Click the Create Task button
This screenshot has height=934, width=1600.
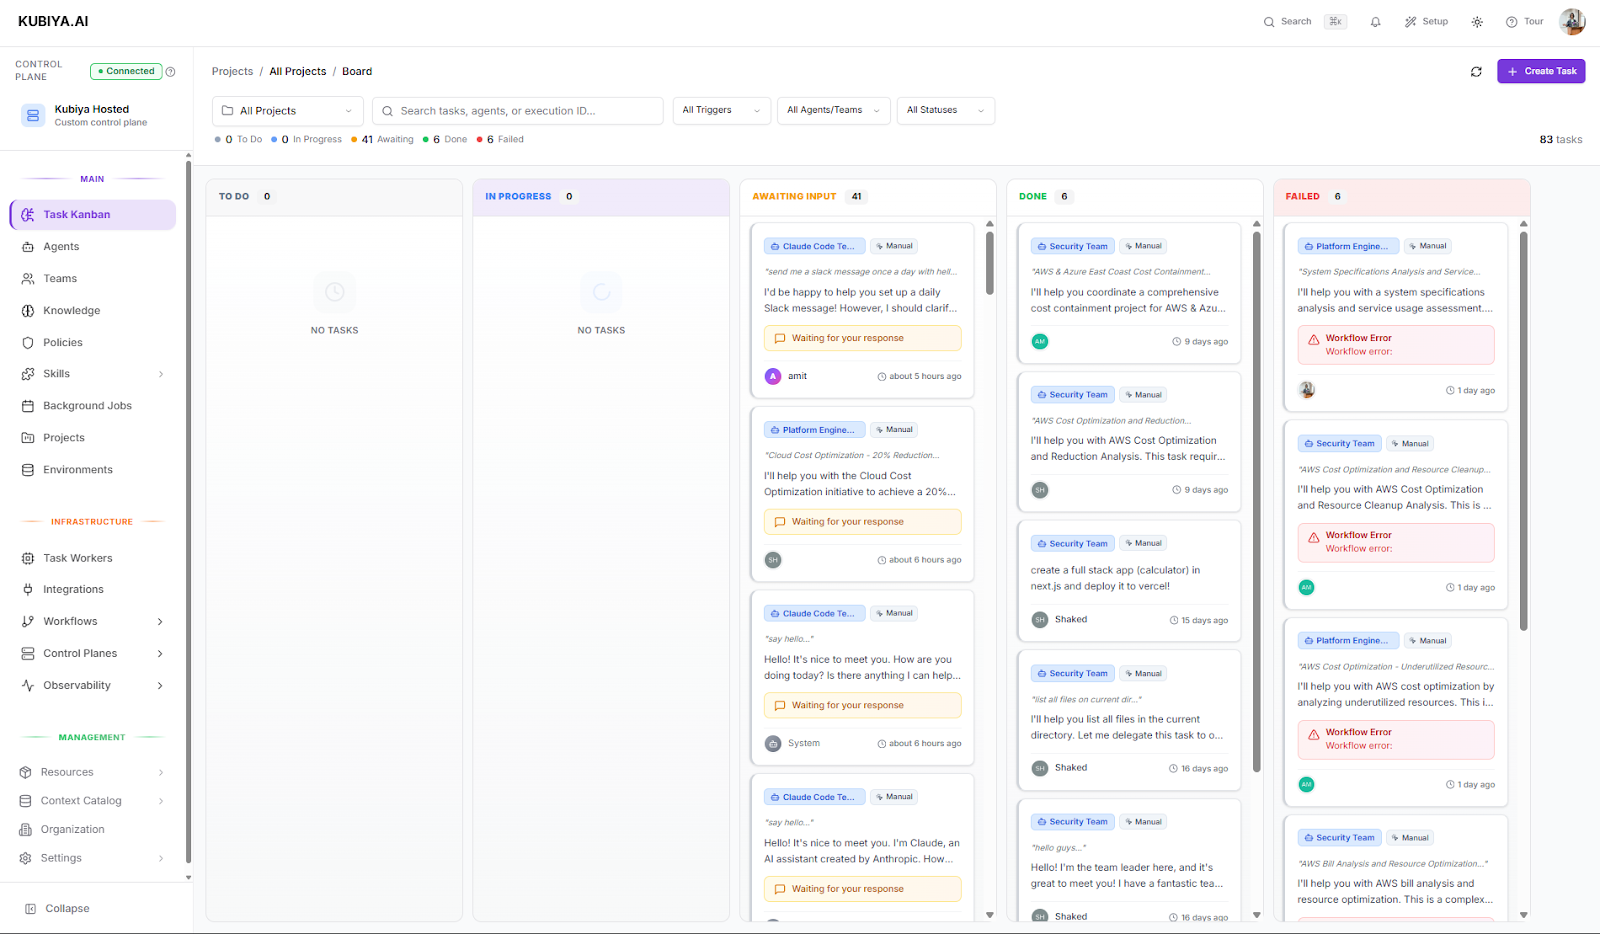click(x=1541, y=71)
